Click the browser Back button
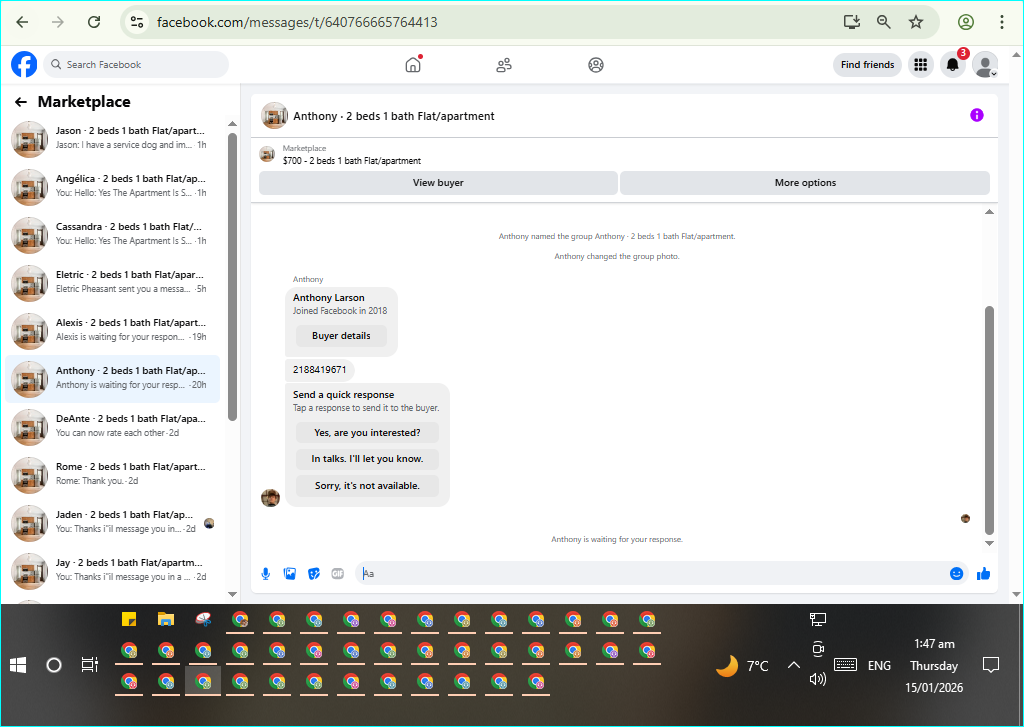The image size is (1024, 727). (22, 22)
